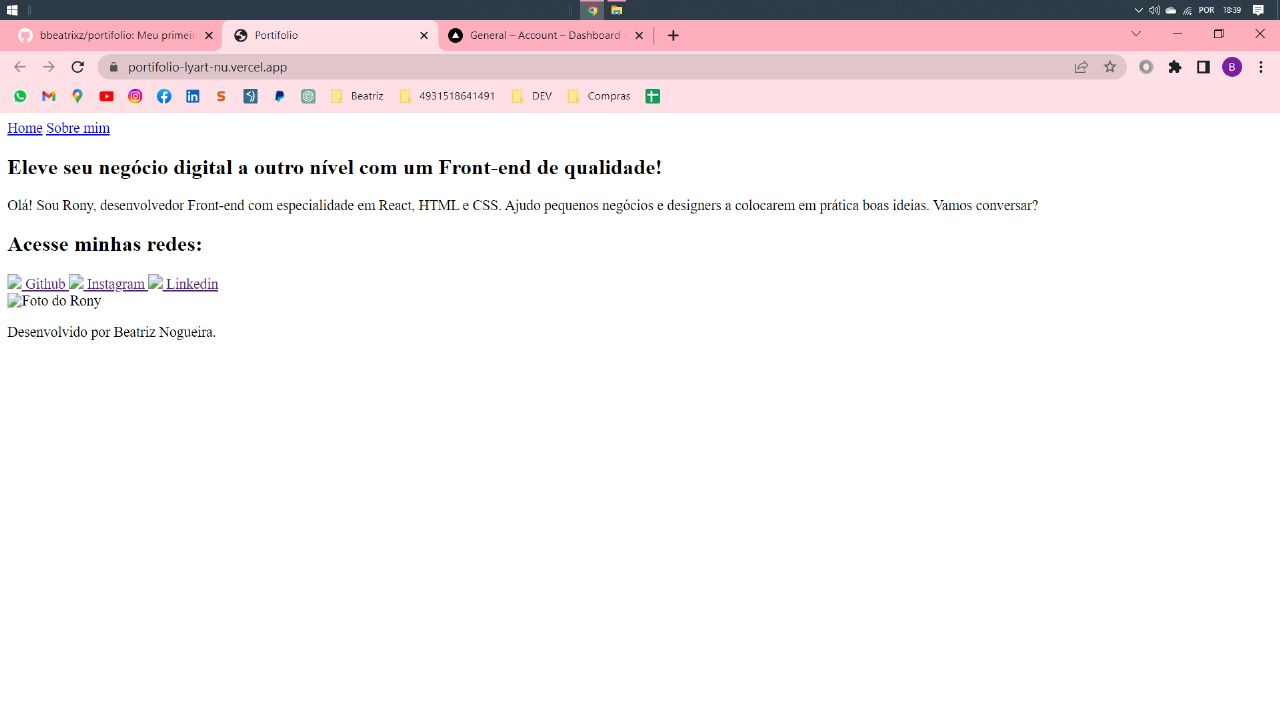
Task: Open the dark blue square bookmark icon
Action: [x=250, y=96]
